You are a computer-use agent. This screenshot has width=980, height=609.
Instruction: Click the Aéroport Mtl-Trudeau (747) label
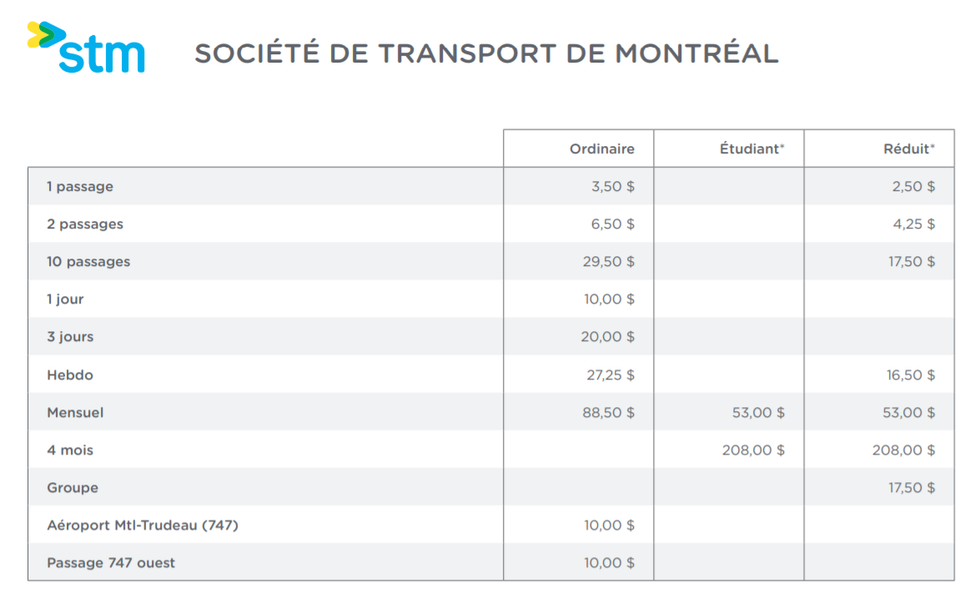pyautogui.click(x=142, y=525)
